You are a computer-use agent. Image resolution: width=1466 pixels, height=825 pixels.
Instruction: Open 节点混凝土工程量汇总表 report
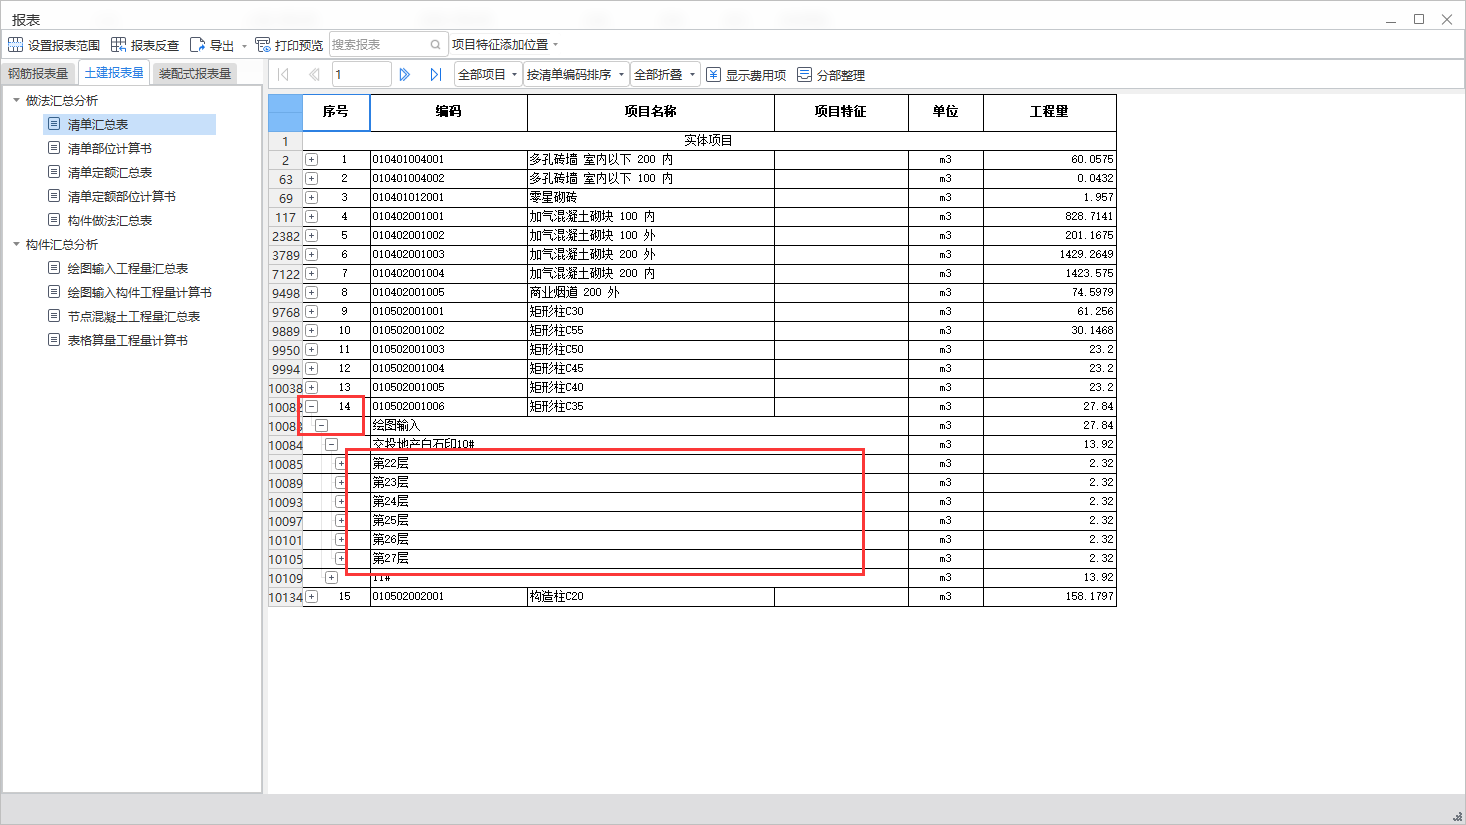[x=133, y=316]
